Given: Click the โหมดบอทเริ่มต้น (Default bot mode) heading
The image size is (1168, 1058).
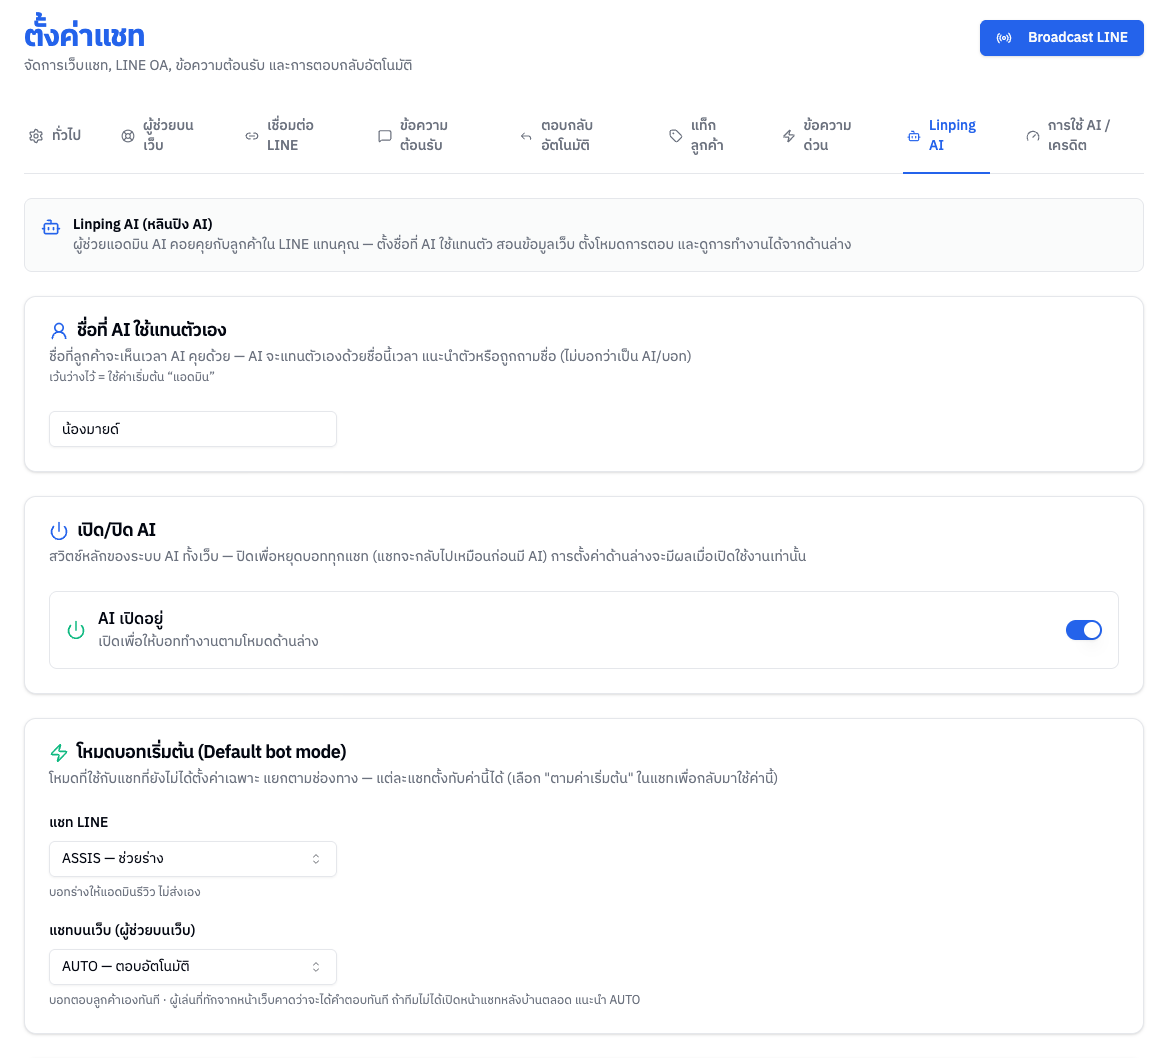Looking at the screenshot, I should click(211, 752).
